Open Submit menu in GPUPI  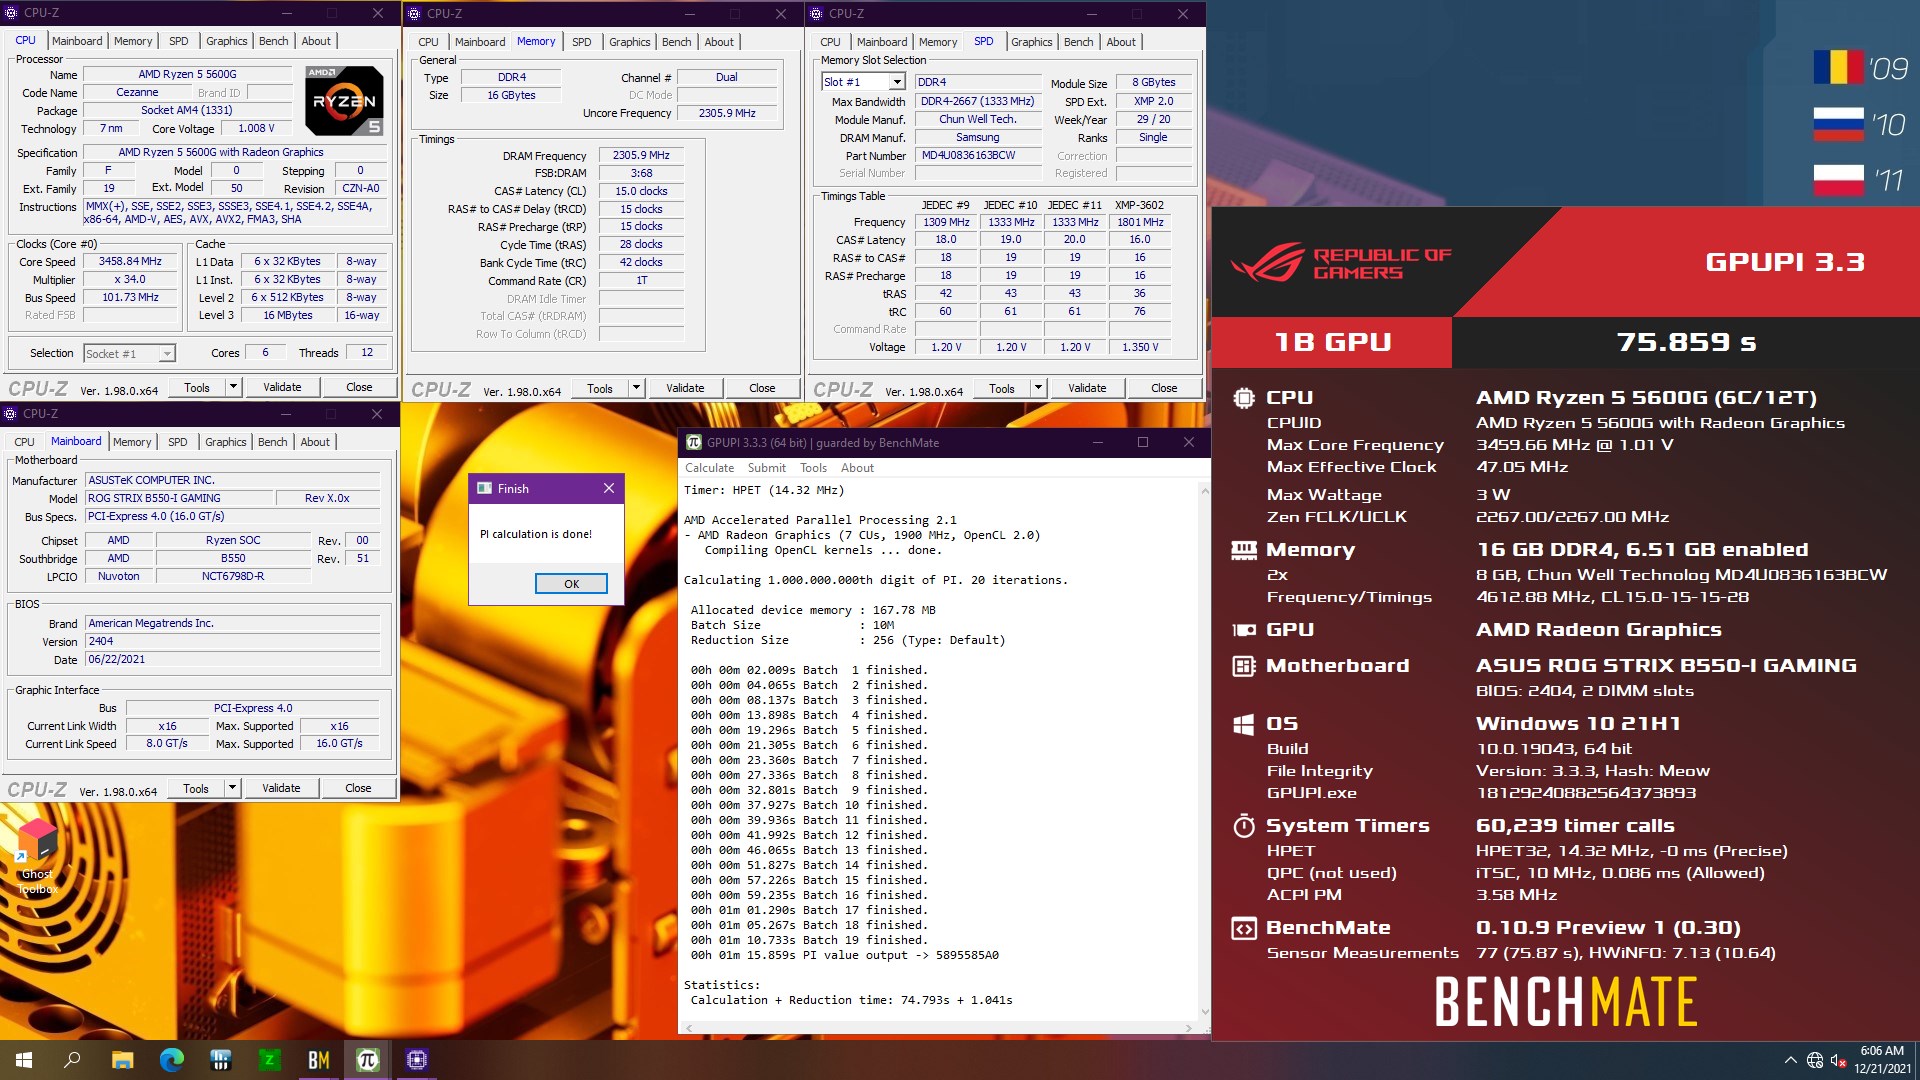click(x=766, y=468)
